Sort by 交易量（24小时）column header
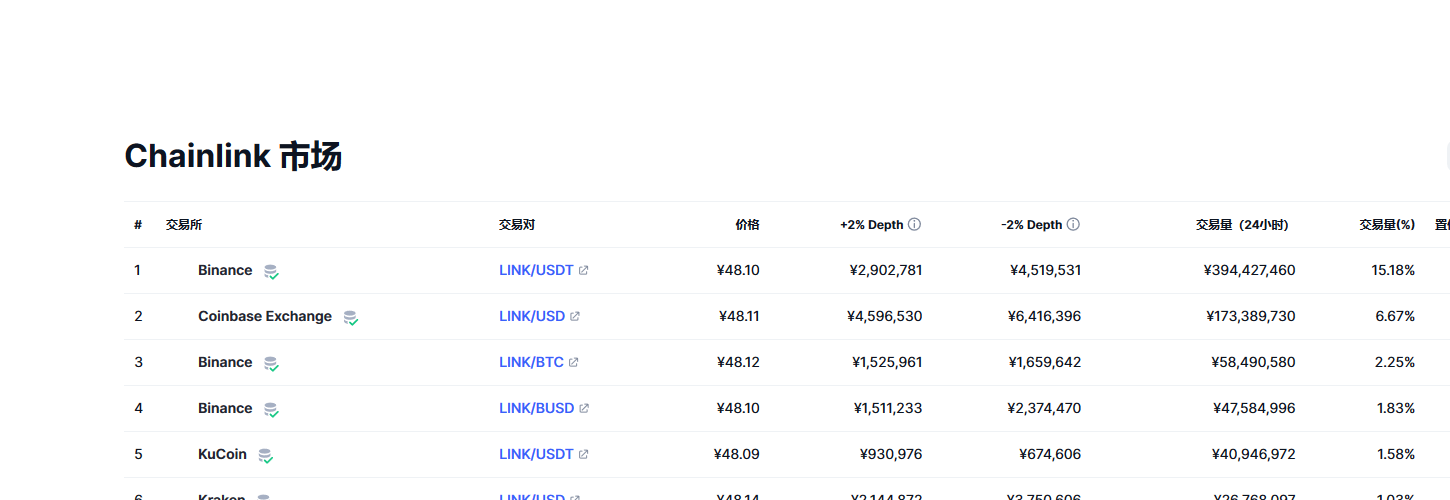The height and width of the screenshot is (500, 1450). coord(1242,225)
